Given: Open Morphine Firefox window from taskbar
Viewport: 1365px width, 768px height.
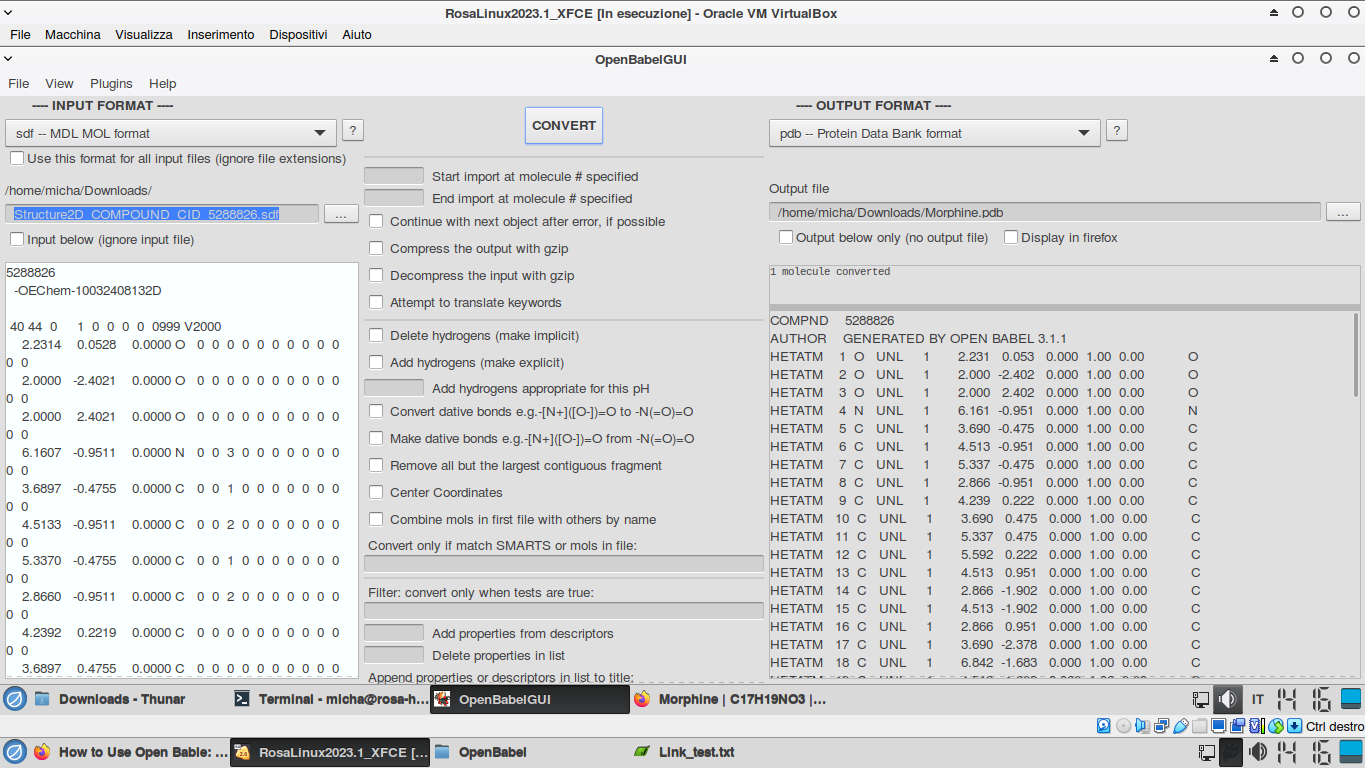Looking at the screenshot, I should [729, 699].
